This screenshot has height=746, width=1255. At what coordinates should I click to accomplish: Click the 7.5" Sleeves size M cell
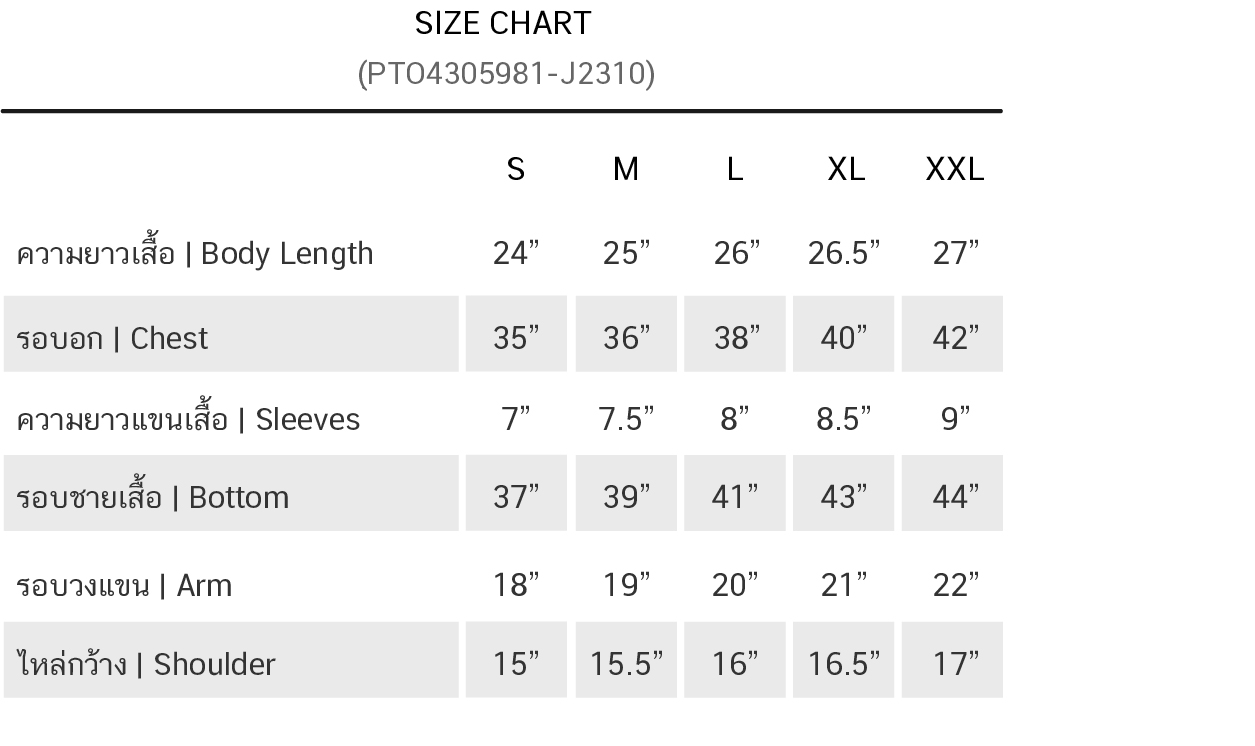click(626, 419)
